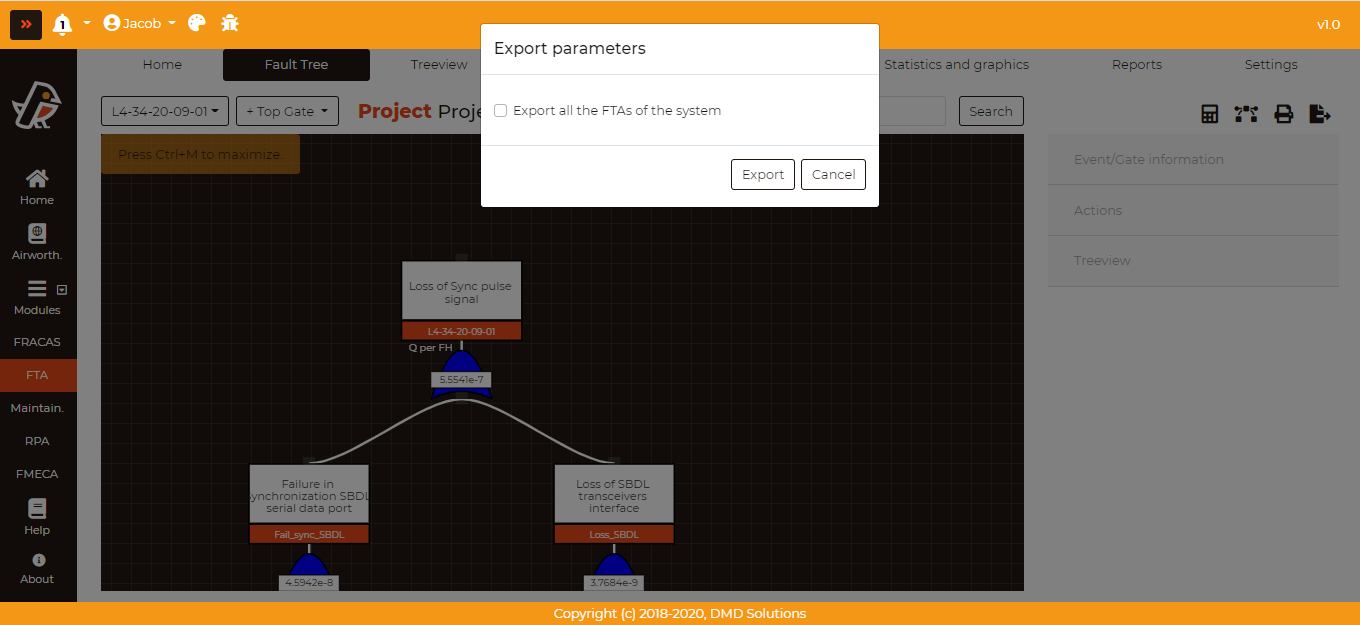Image resolution: width=1360 pixels, height=625 pixels.
Task: Click the export file icon
Action: coord(1320,114)
